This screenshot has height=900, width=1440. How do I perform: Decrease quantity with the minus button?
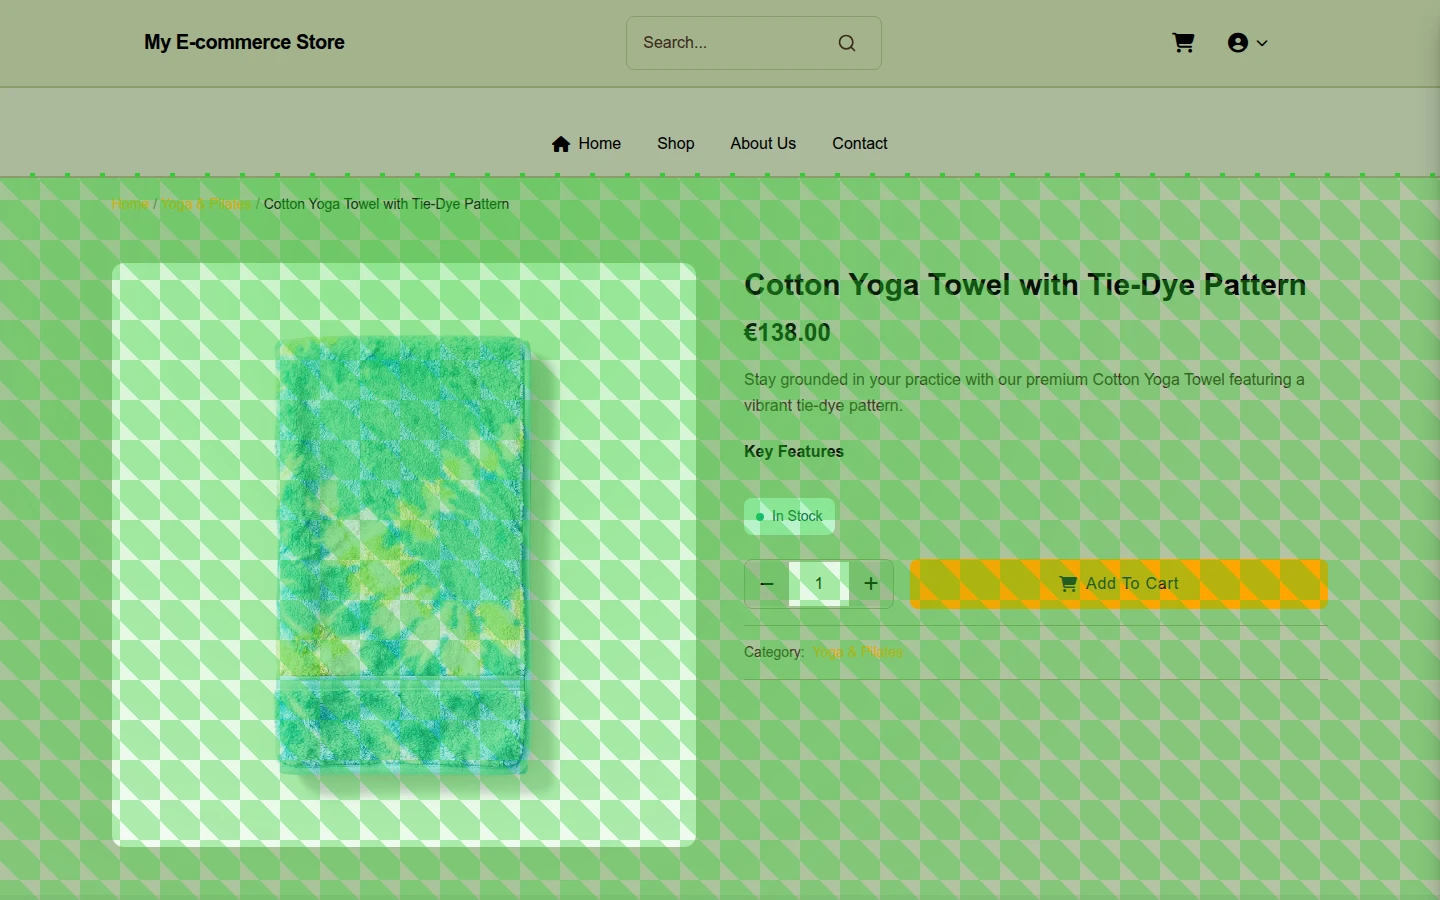pyautogui.click(x=767, y=584)
